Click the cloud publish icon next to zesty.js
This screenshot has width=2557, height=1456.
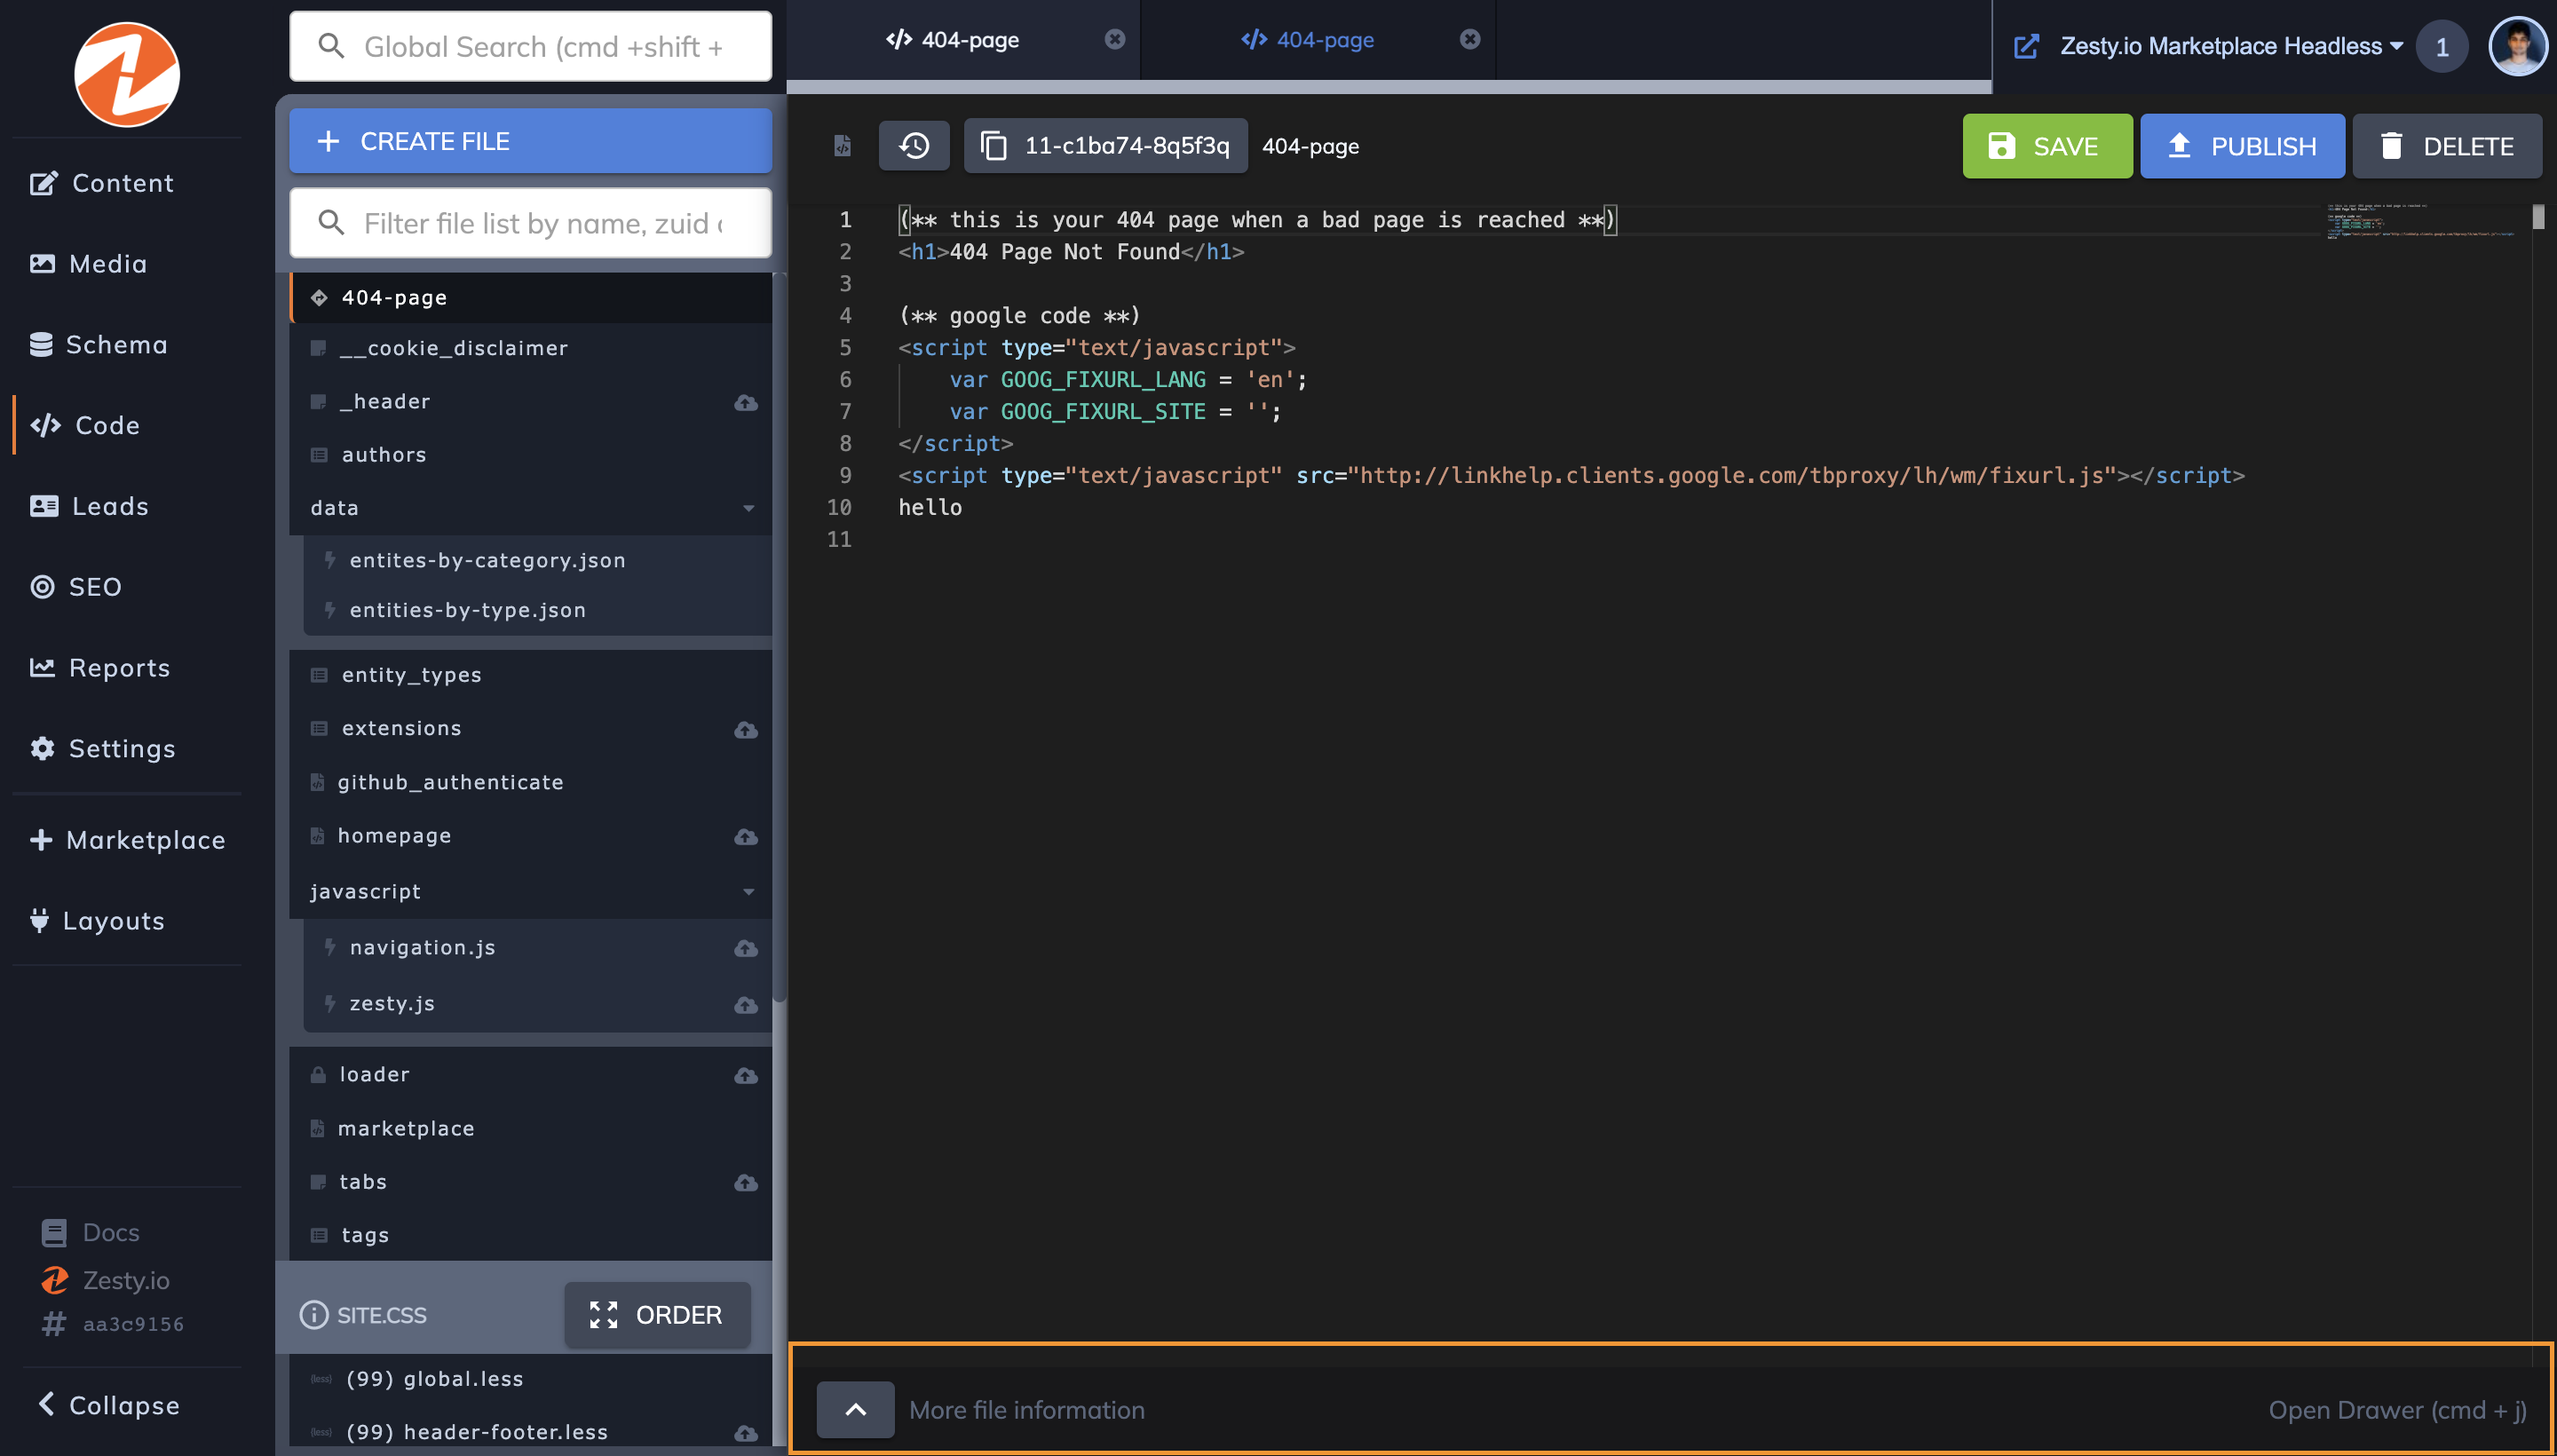tap(746, 1005)
